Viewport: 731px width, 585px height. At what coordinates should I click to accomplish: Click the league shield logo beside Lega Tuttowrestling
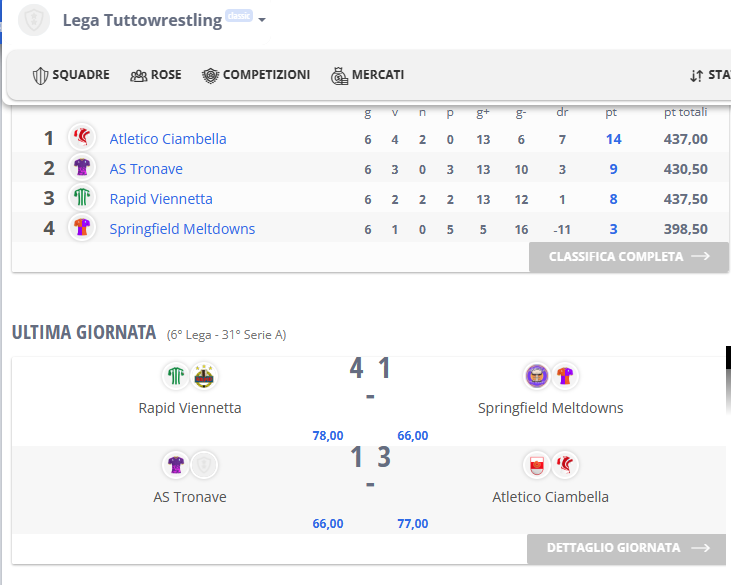point(34,20)
